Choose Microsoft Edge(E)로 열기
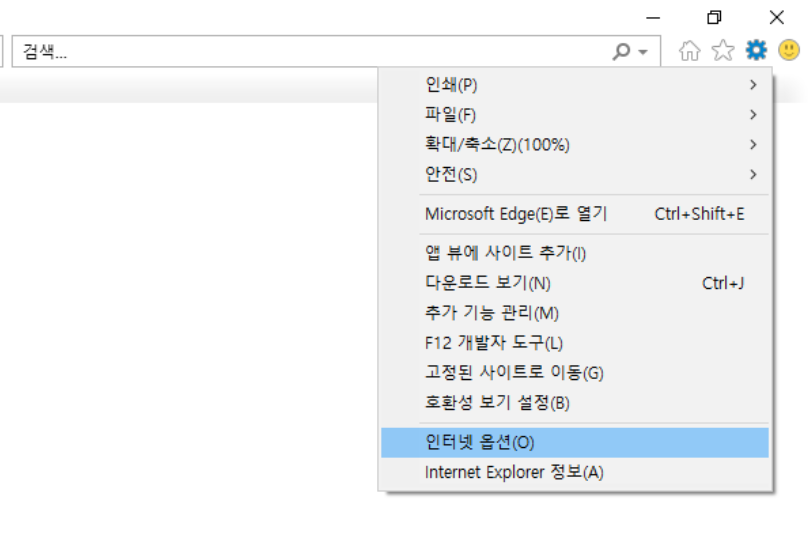The height and width of the screenshot is (537, 808). (575, 214)
